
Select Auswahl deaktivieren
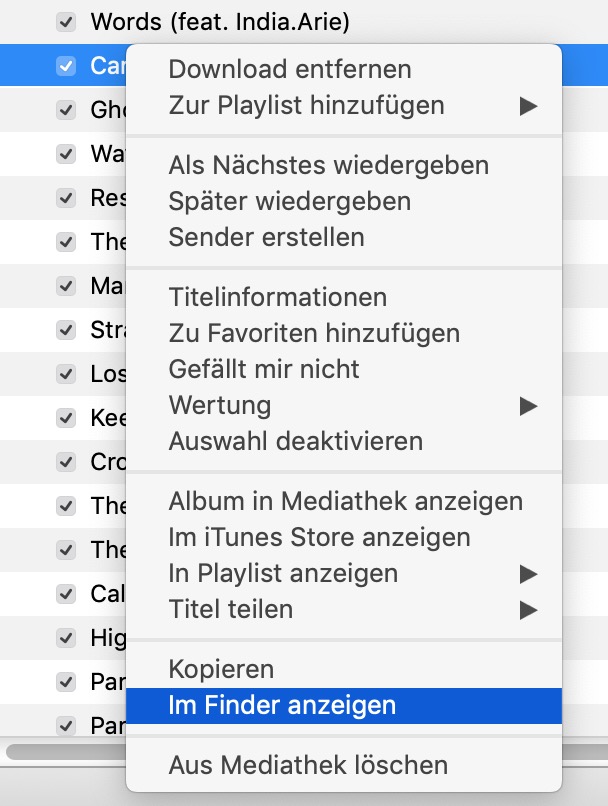[295, 441]
